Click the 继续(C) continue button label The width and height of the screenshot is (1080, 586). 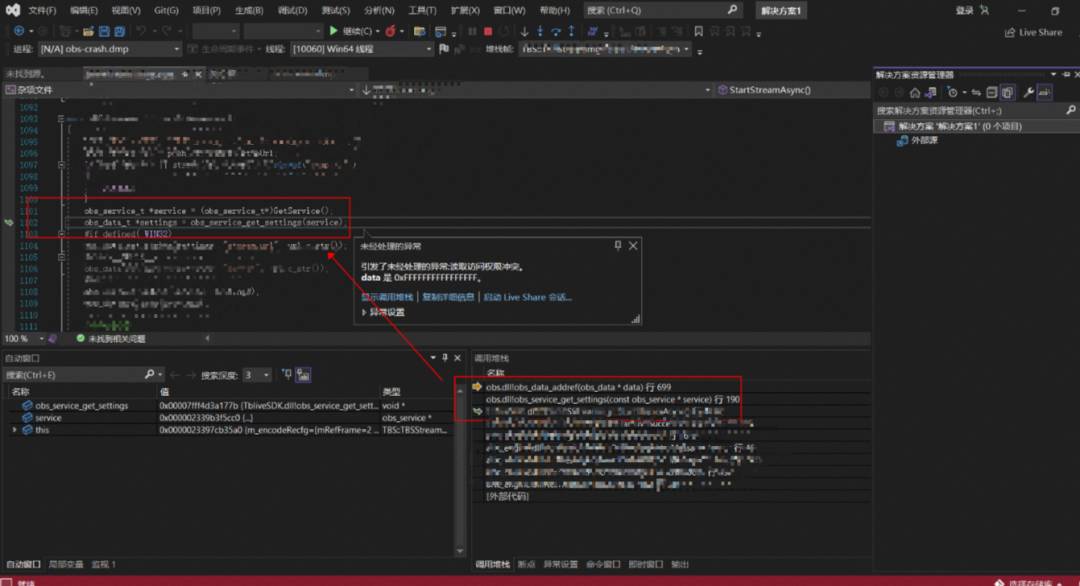tap(357, 31)
